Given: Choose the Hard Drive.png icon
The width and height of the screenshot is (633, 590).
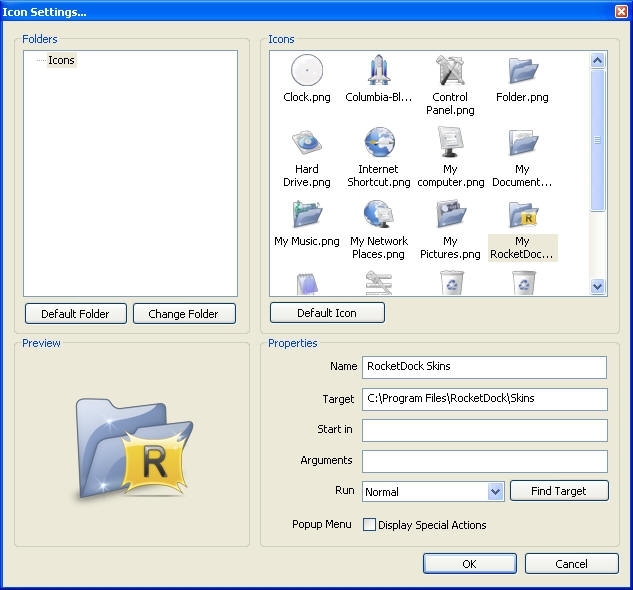Looking at the screenshot, I should click(307, 142).
